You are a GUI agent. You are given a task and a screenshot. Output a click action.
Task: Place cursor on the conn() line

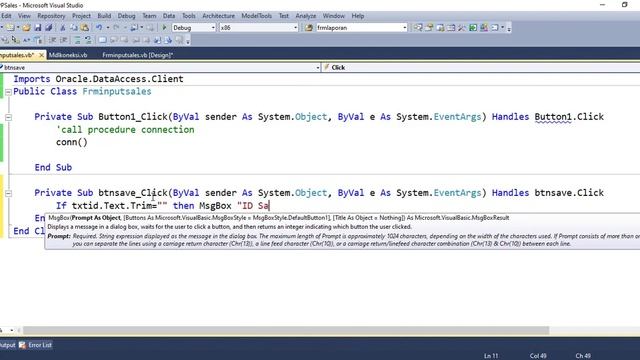[72, 142]
